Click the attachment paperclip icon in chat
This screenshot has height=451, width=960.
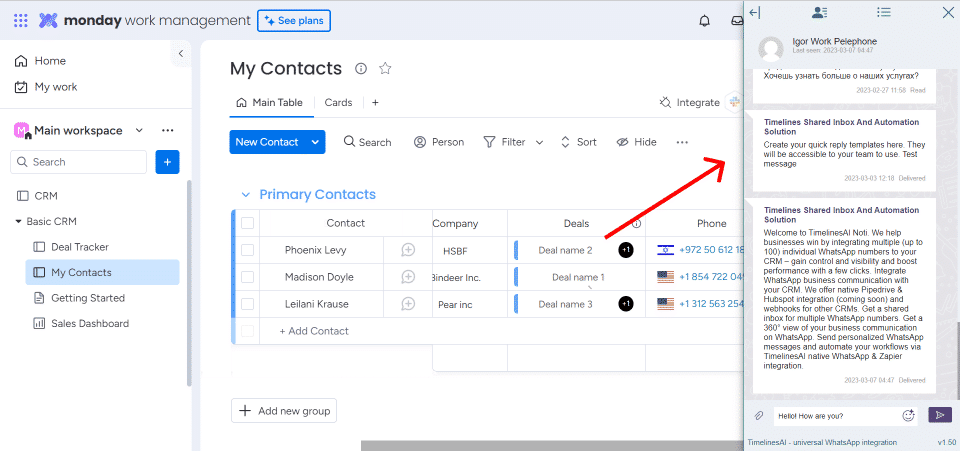click(x=759, y=415)
